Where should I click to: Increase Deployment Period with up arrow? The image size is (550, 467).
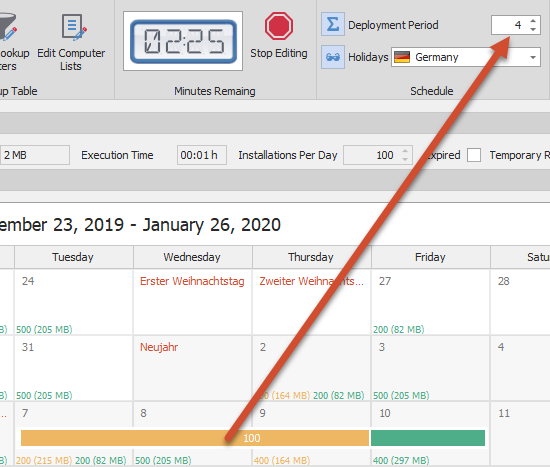point(533,20)
